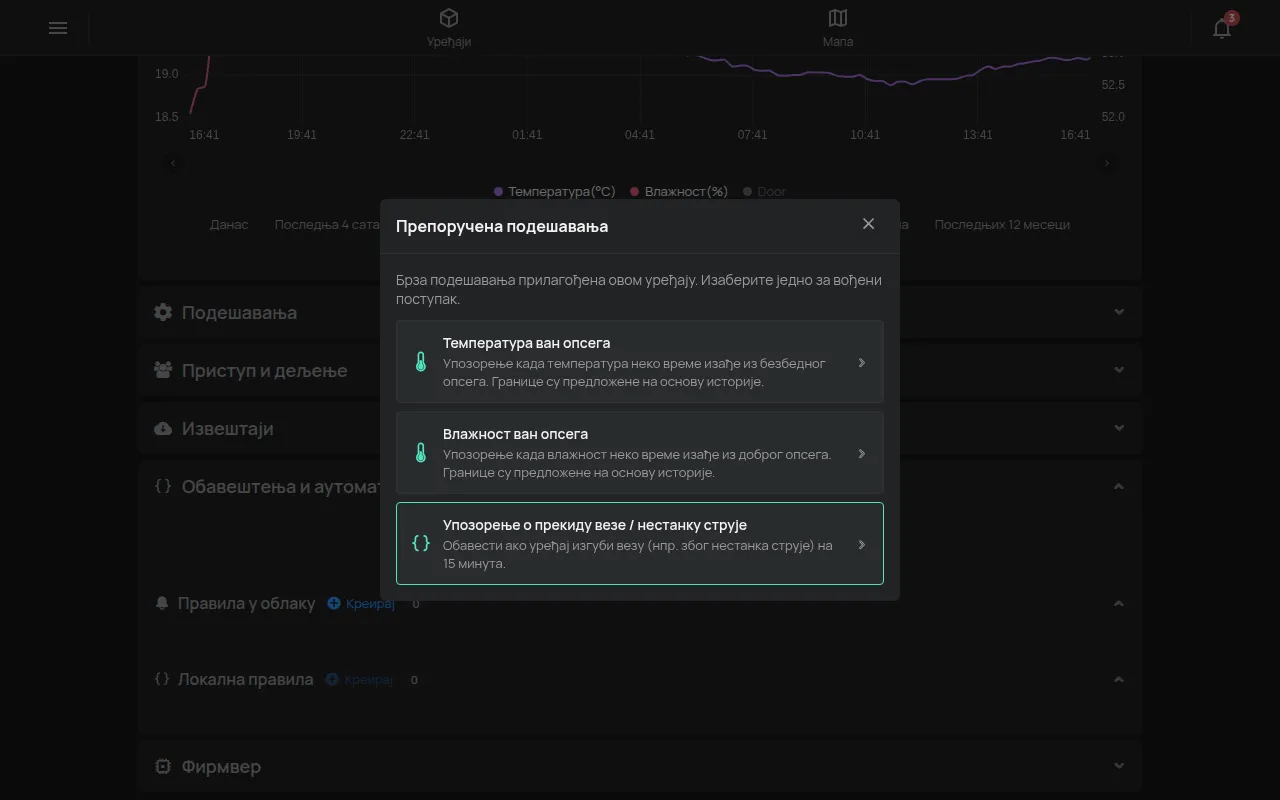
Task: Expand the Подешавања section chevron
Action: tap(1119, 312)
